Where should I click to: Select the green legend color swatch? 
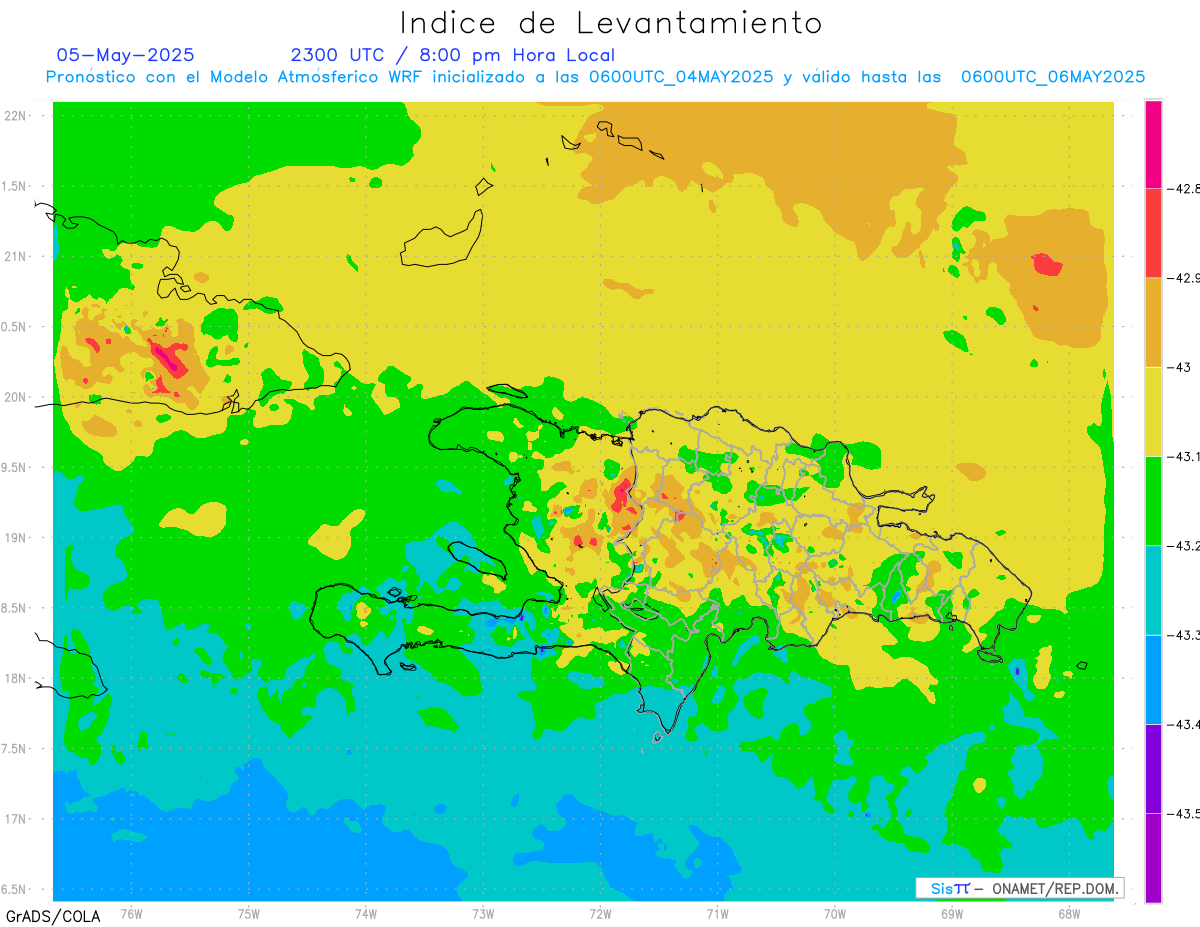[1153, 500]
